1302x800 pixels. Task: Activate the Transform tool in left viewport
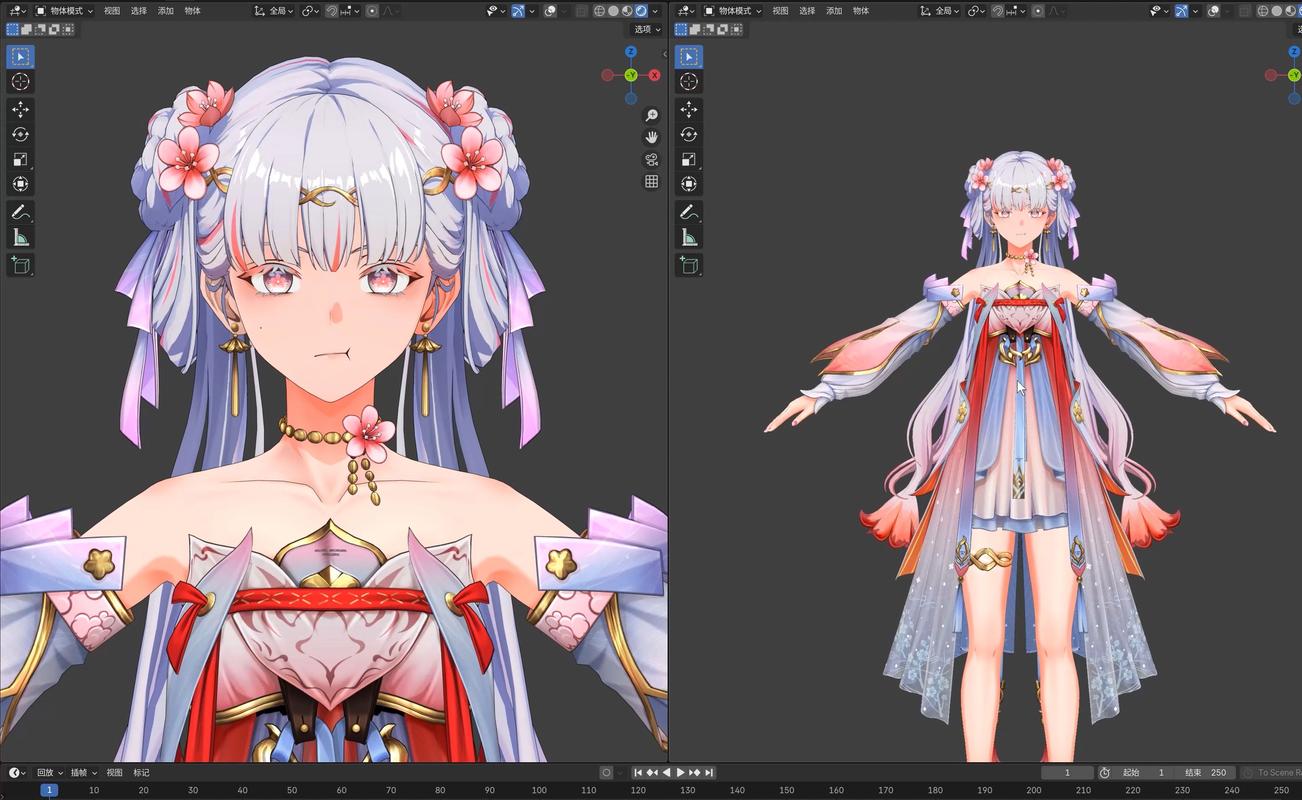(x=20, y=184)
